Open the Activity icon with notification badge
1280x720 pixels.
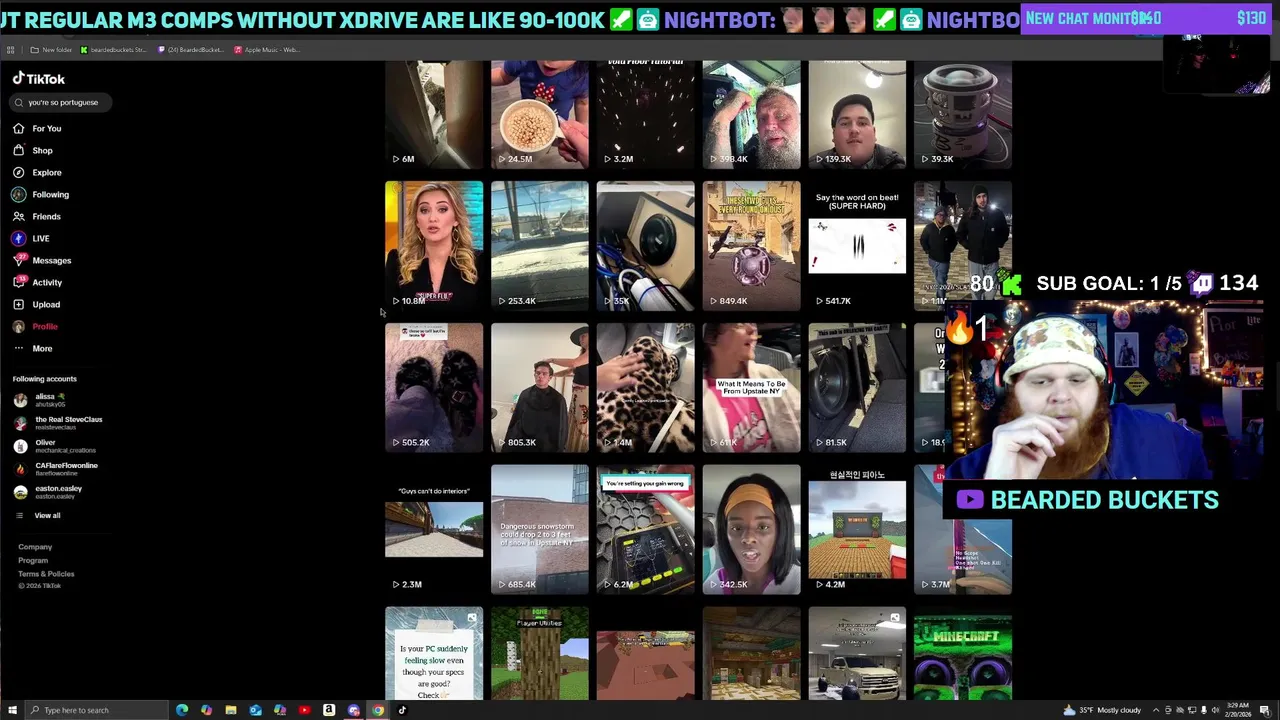click(x=18, y=282)
